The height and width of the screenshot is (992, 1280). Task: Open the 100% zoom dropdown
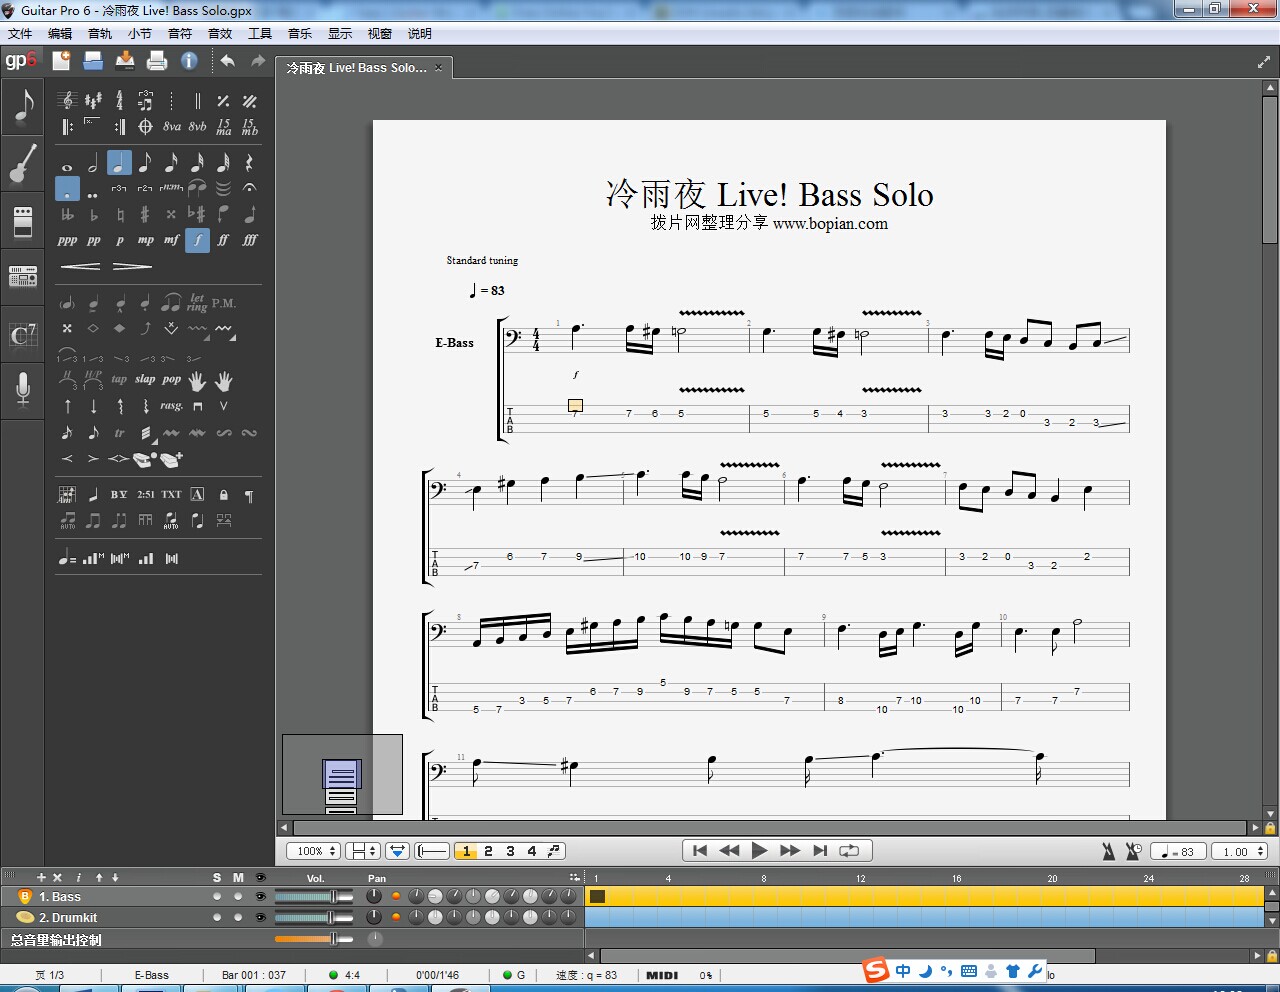point(314,851)
